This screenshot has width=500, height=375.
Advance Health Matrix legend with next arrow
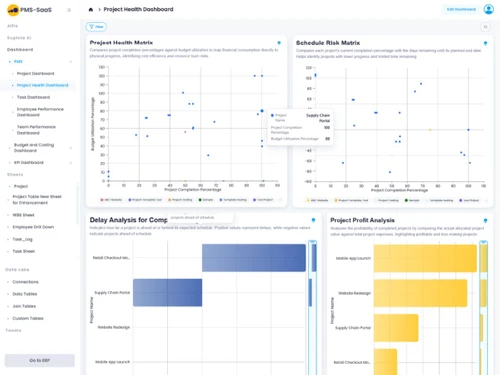coord(280,200)
